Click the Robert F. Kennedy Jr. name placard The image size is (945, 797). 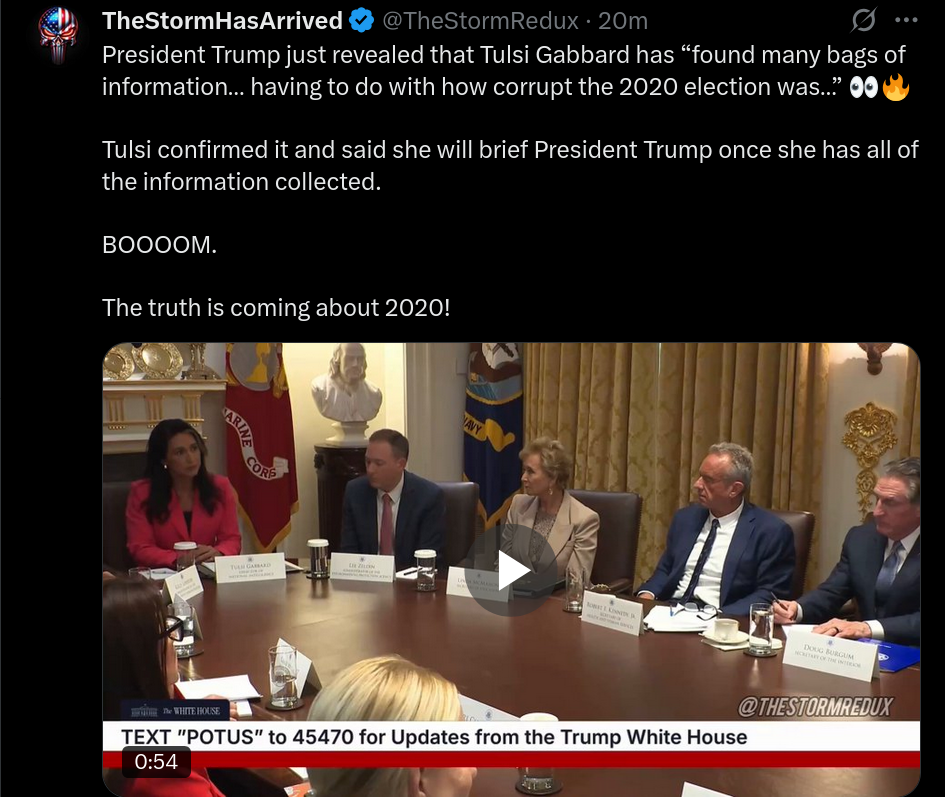click(x=611, y=613)
